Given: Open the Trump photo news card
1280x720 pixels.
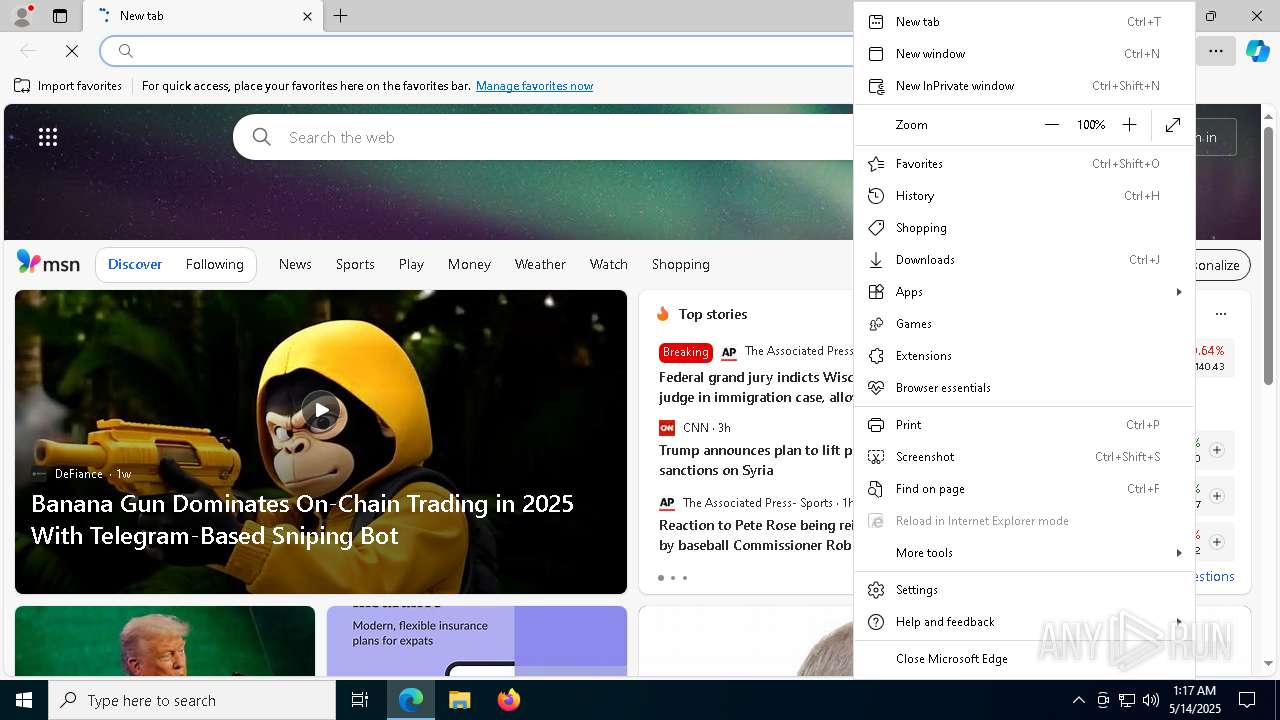Looking at the screenshot, I should click(164, 641).
